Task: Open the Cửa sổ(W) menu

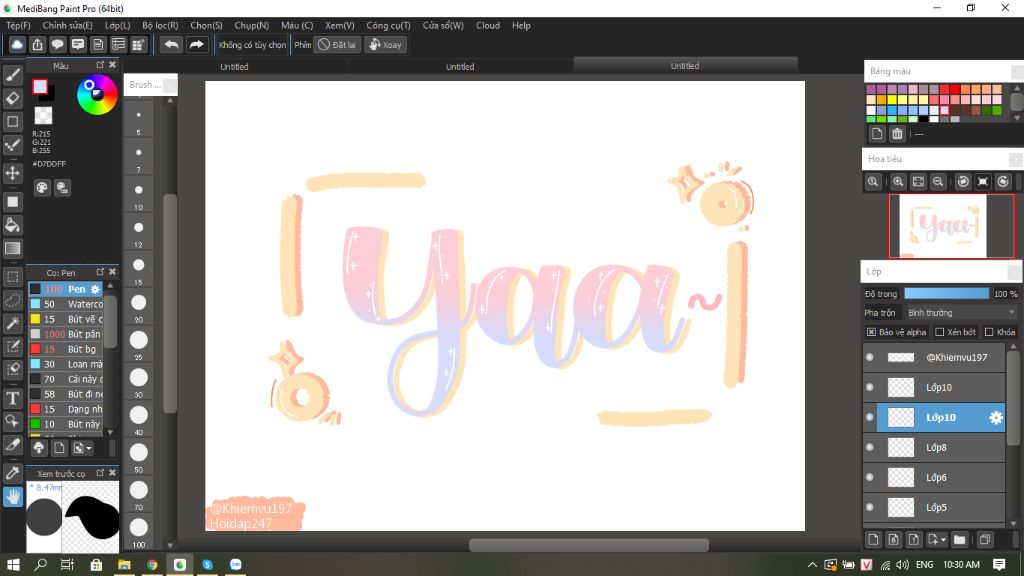Action: [443, 25]
